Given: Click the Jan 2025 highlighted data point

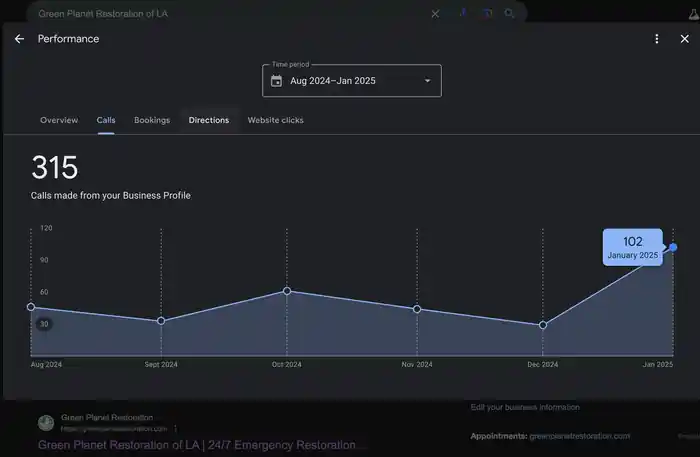Looking at the screenshot, I should [x=673, y=247].
